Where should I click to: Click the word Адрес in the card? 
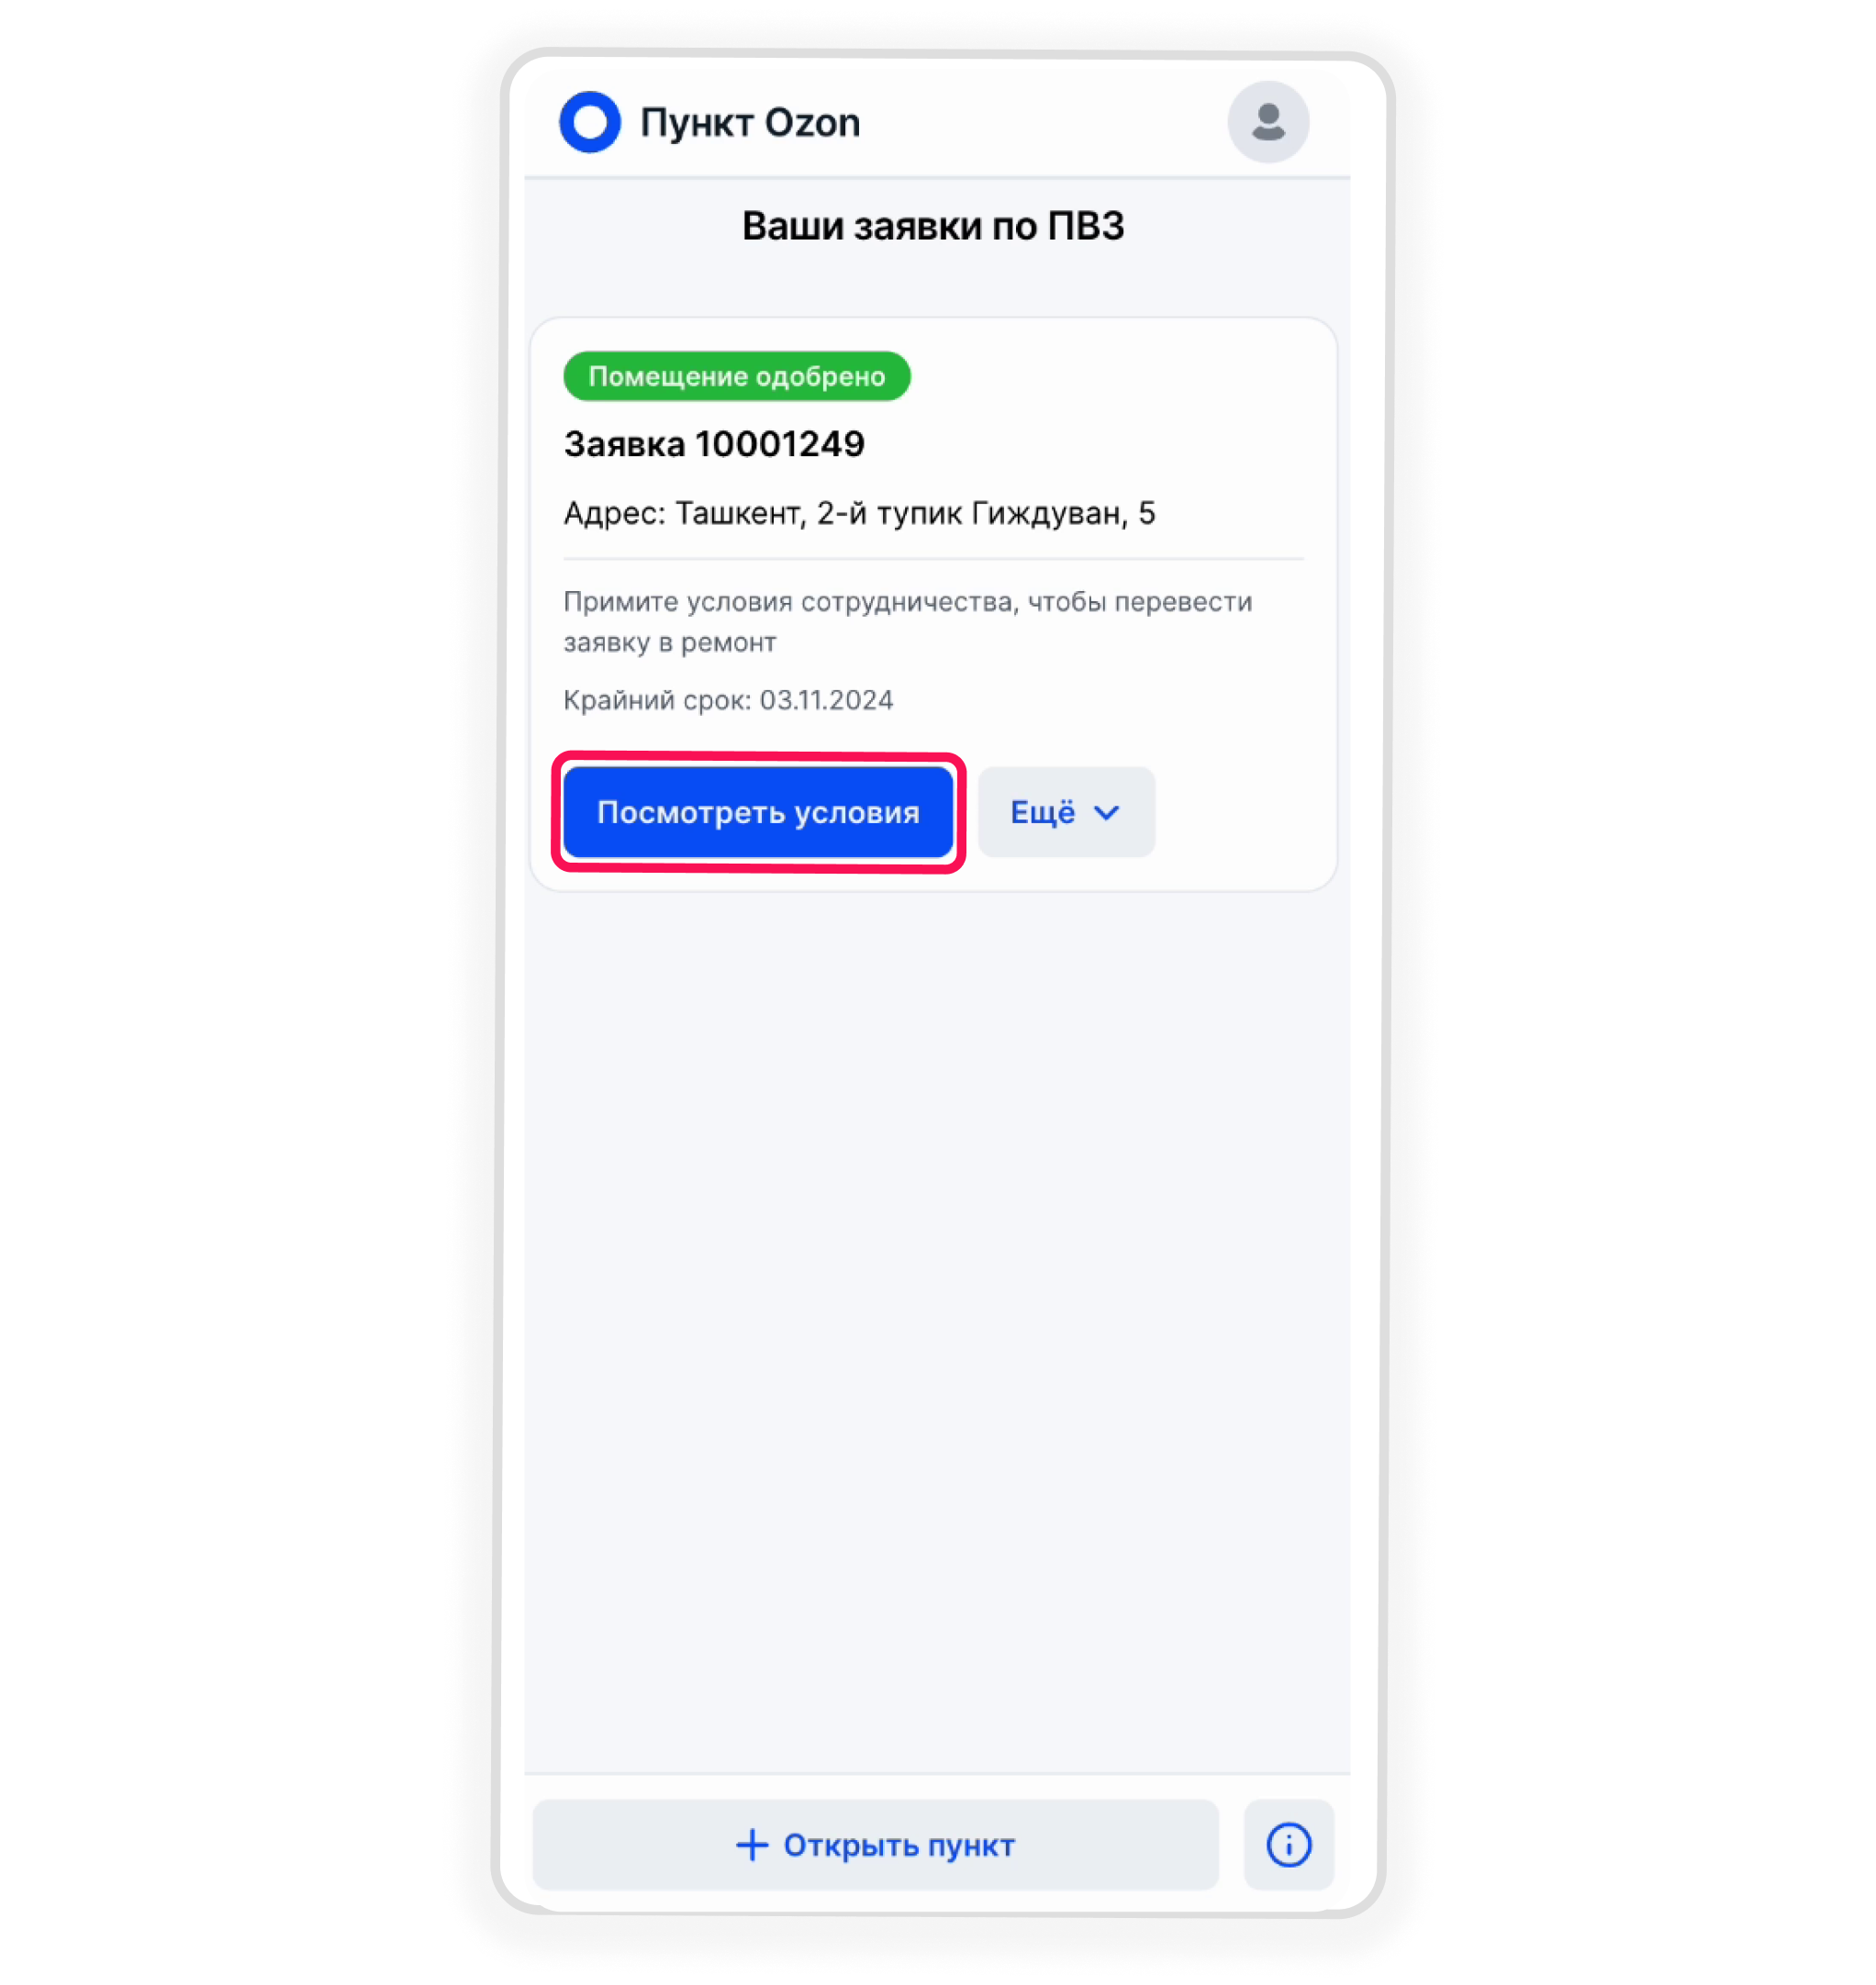pyautogui.click(x=614, y=513)
